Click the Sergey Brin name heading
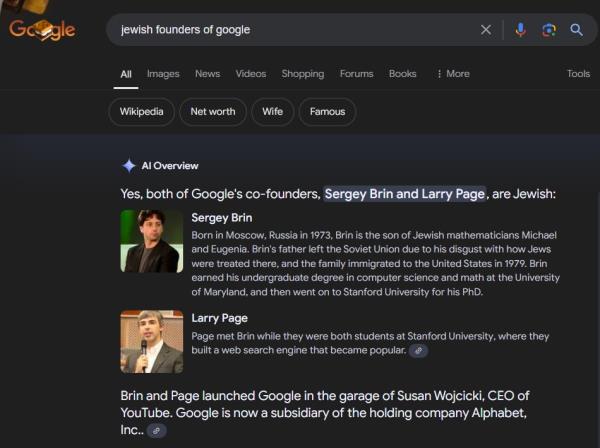Viewport: 600px width, 448px height. point(222,218)
